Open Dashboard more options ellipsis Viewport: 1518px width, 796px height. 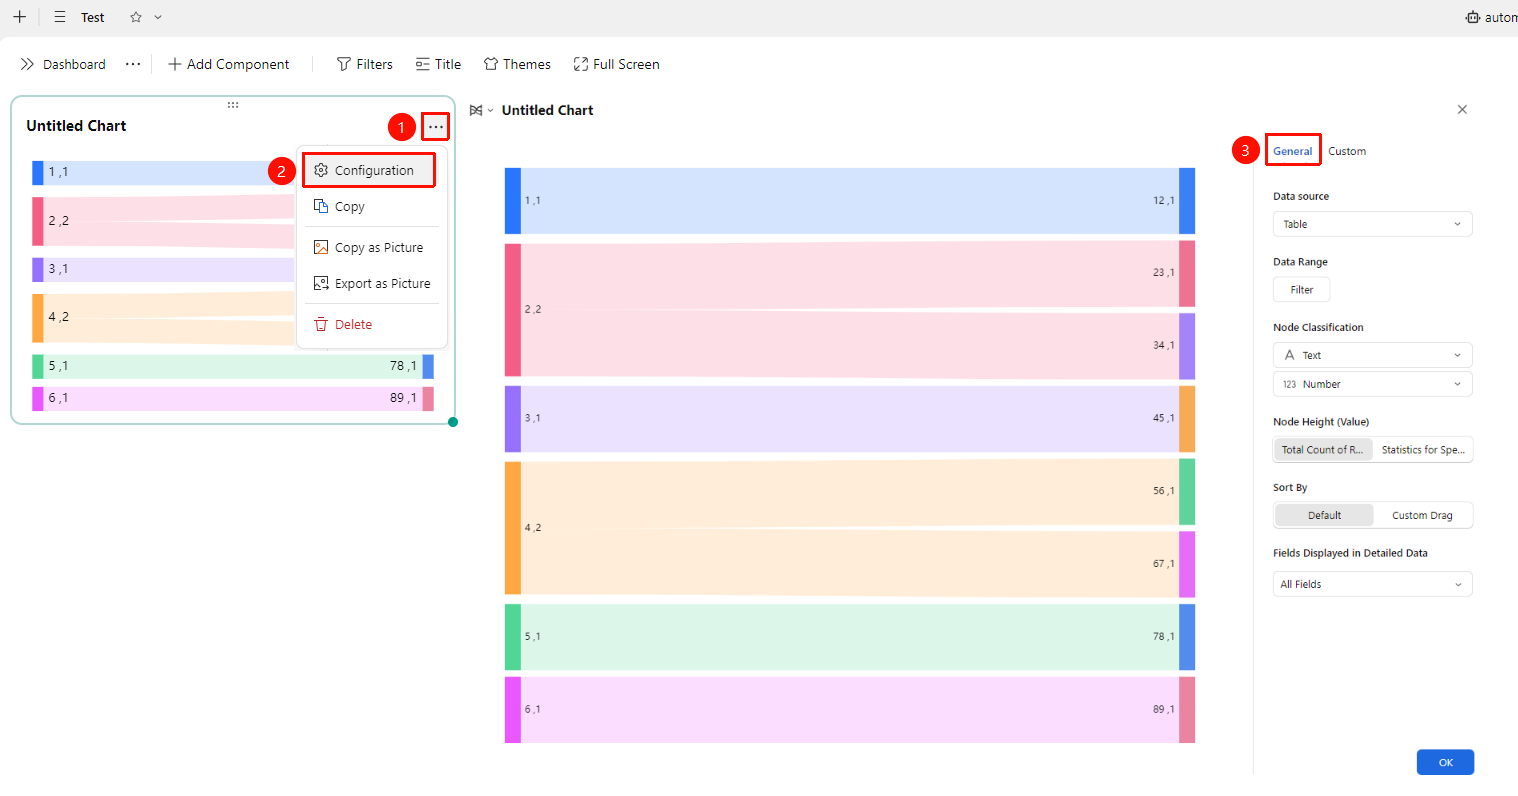pos(133,64)
